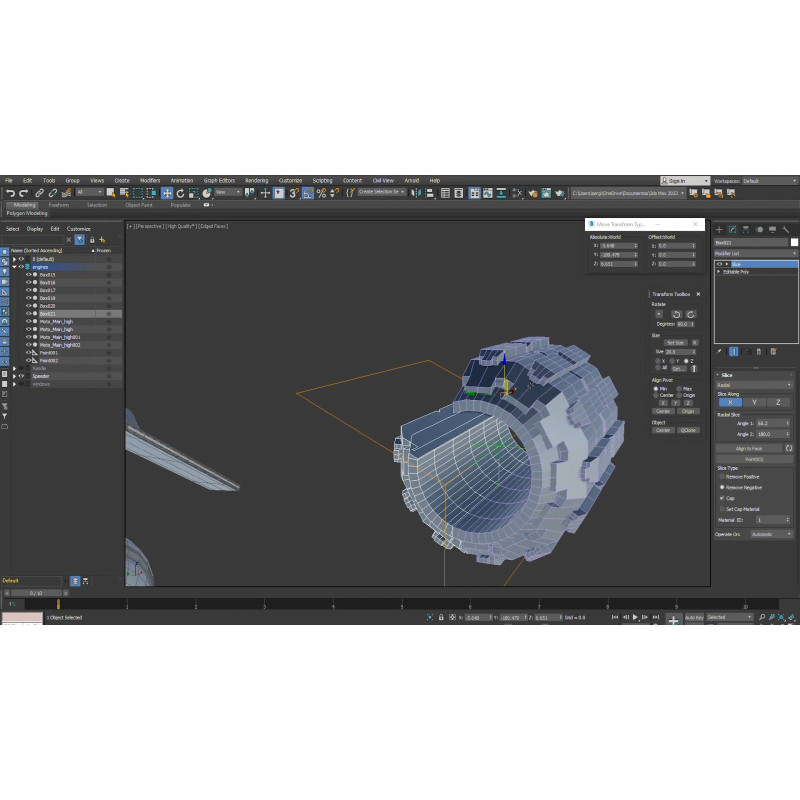Click the Align to Face button
The width and height of the screenshot is (800, 800).
pos(749,448)
